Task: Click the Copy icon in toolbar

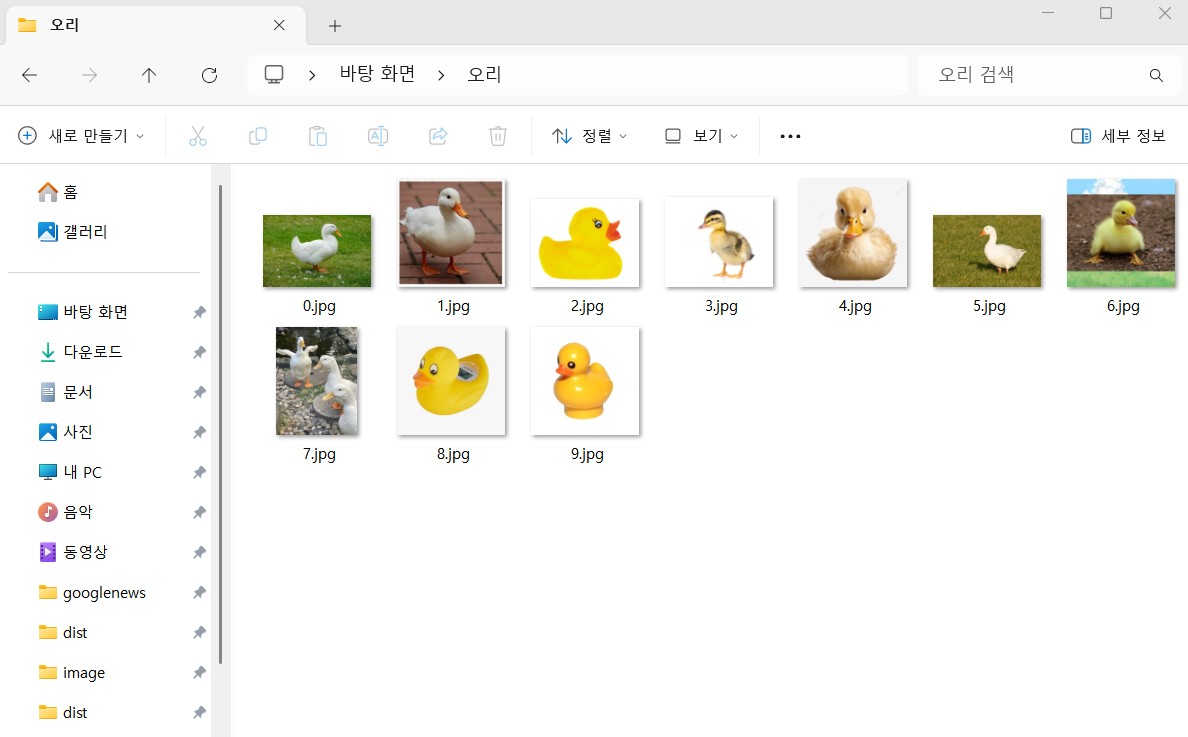Action: pos(258,136)
